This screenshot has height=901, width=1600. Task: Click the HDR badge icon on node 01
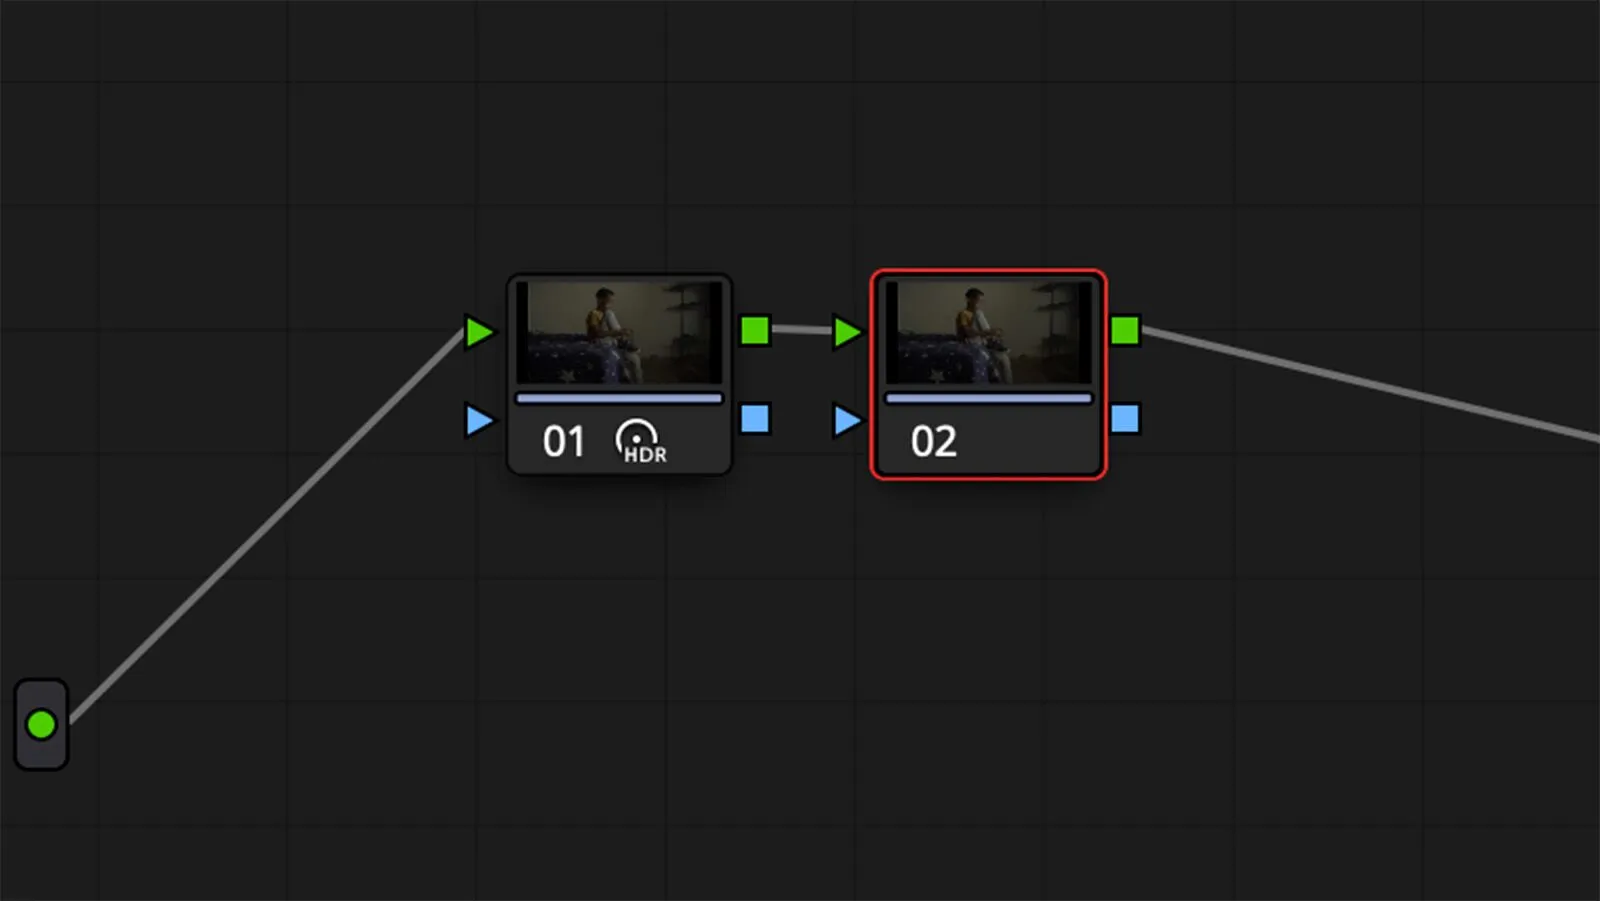pyautogui.click(x=640, y=441)
